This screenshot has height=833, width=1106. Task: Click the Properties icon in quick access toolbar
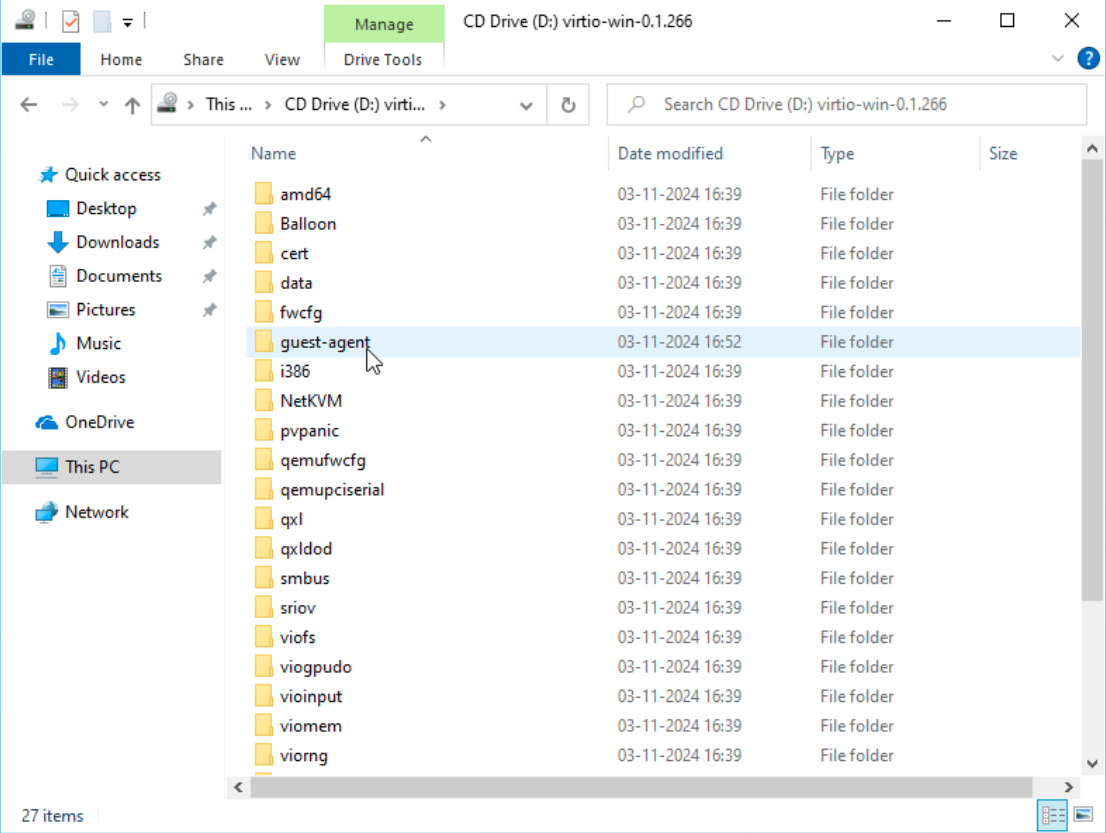tap(70, 21)
